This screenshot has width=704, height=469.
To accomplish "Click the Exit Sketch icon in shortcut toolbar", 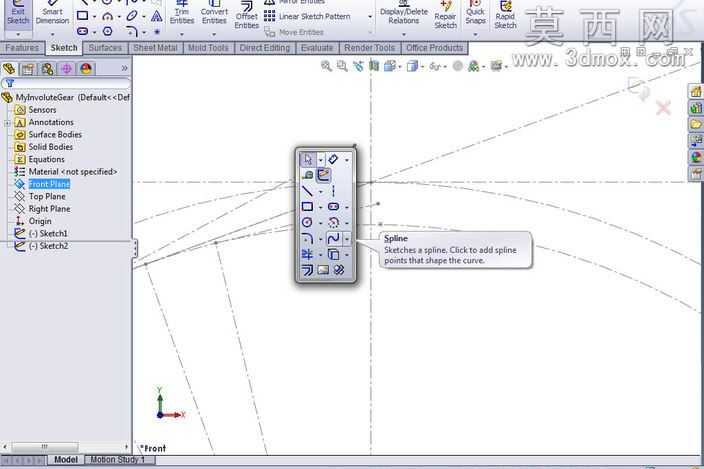I will (323, 175).
